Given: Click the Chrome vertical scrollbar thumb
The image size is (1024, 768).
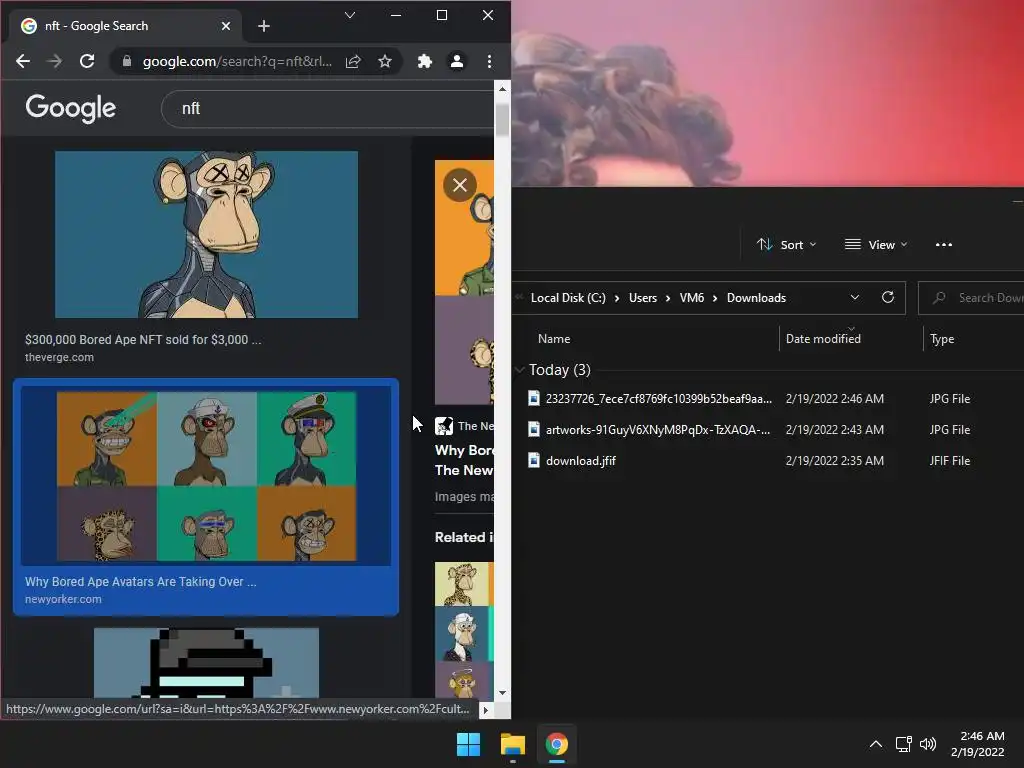Looking at the screenshot, I should click(502, 120).
